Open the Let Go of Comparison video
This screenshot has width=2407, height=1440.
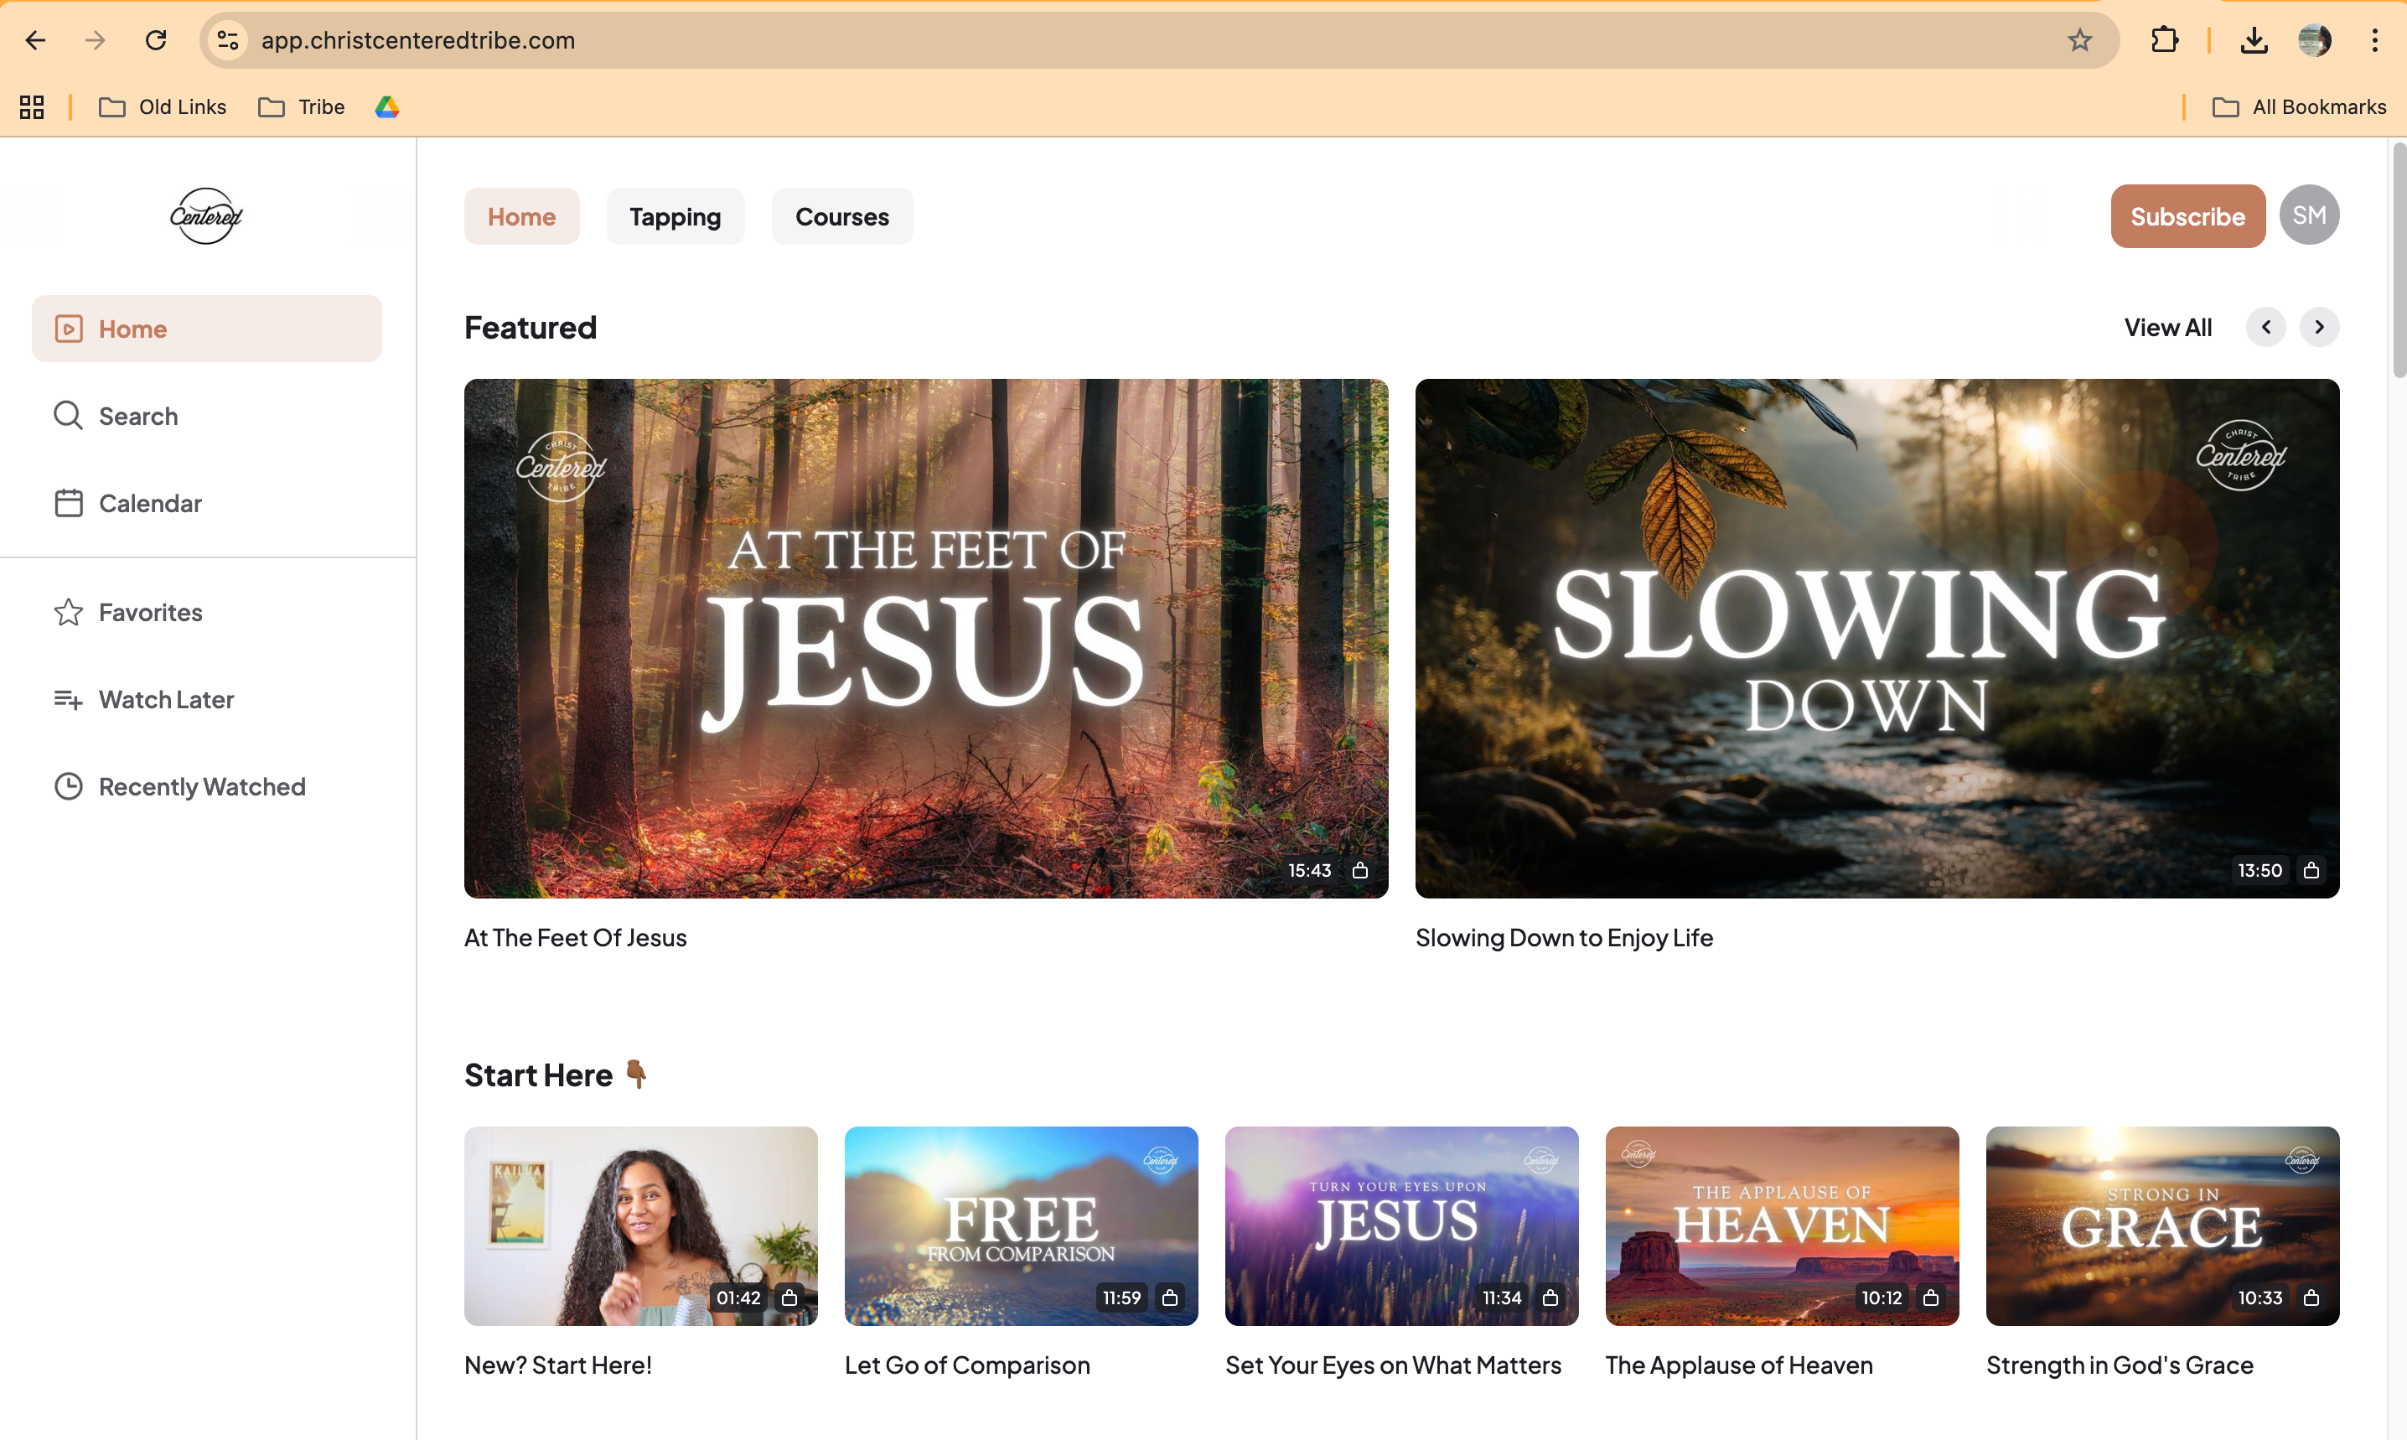click(1020, 1226)
